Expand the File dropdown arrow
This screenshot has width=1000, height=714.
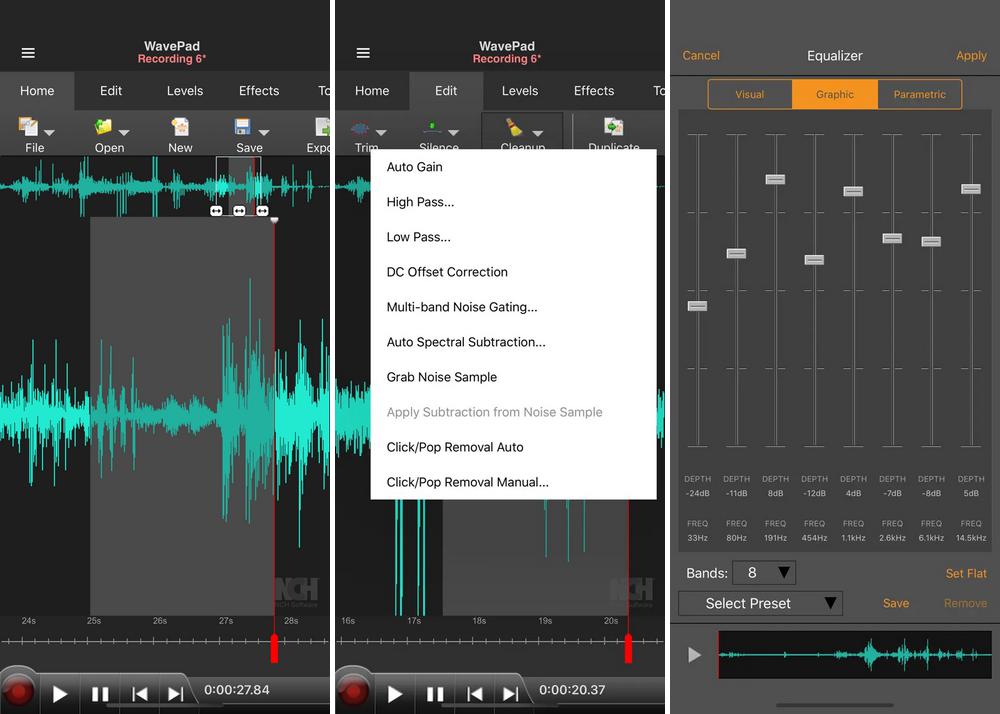pyautogui.click(x=49, y=133)
